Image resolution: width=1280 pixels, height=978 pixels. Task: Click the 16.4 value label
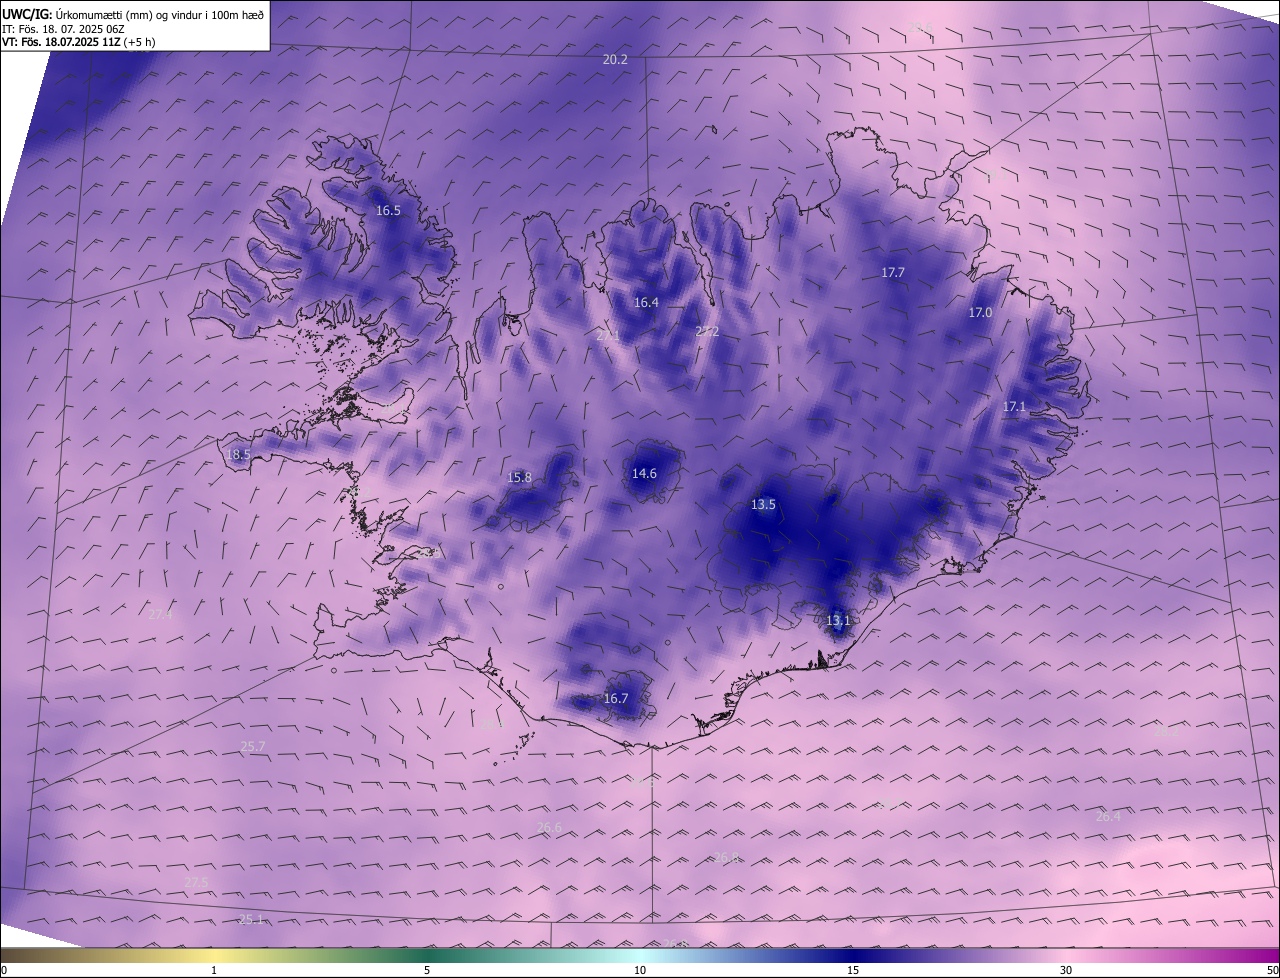[x=646, y=303]
